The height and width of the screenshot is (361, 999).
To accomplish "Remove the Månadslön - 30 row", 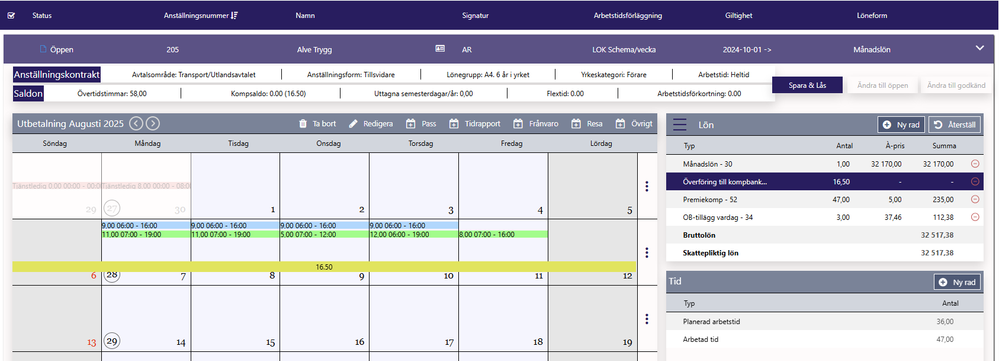I will [975, 164].
